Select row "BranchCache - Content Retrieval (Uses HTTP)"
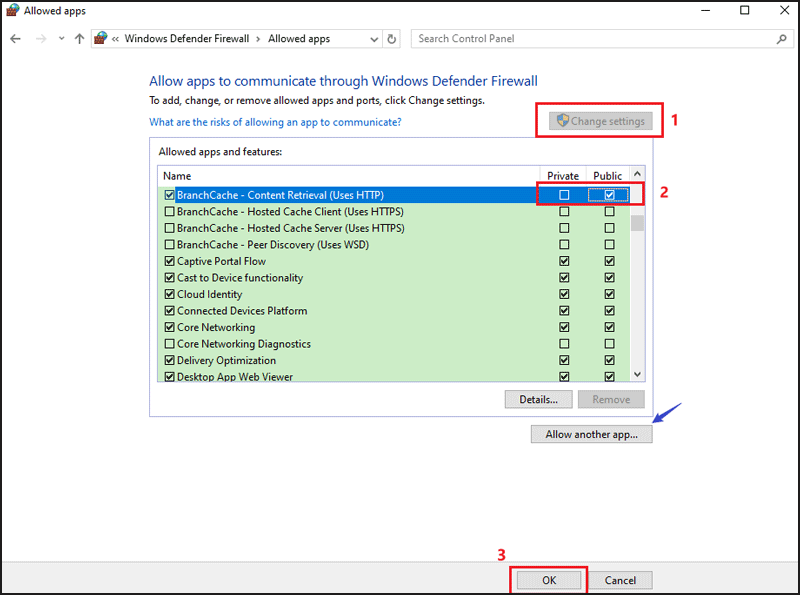The height and width of the screenshot is (595, 800). tap(394, 195)
